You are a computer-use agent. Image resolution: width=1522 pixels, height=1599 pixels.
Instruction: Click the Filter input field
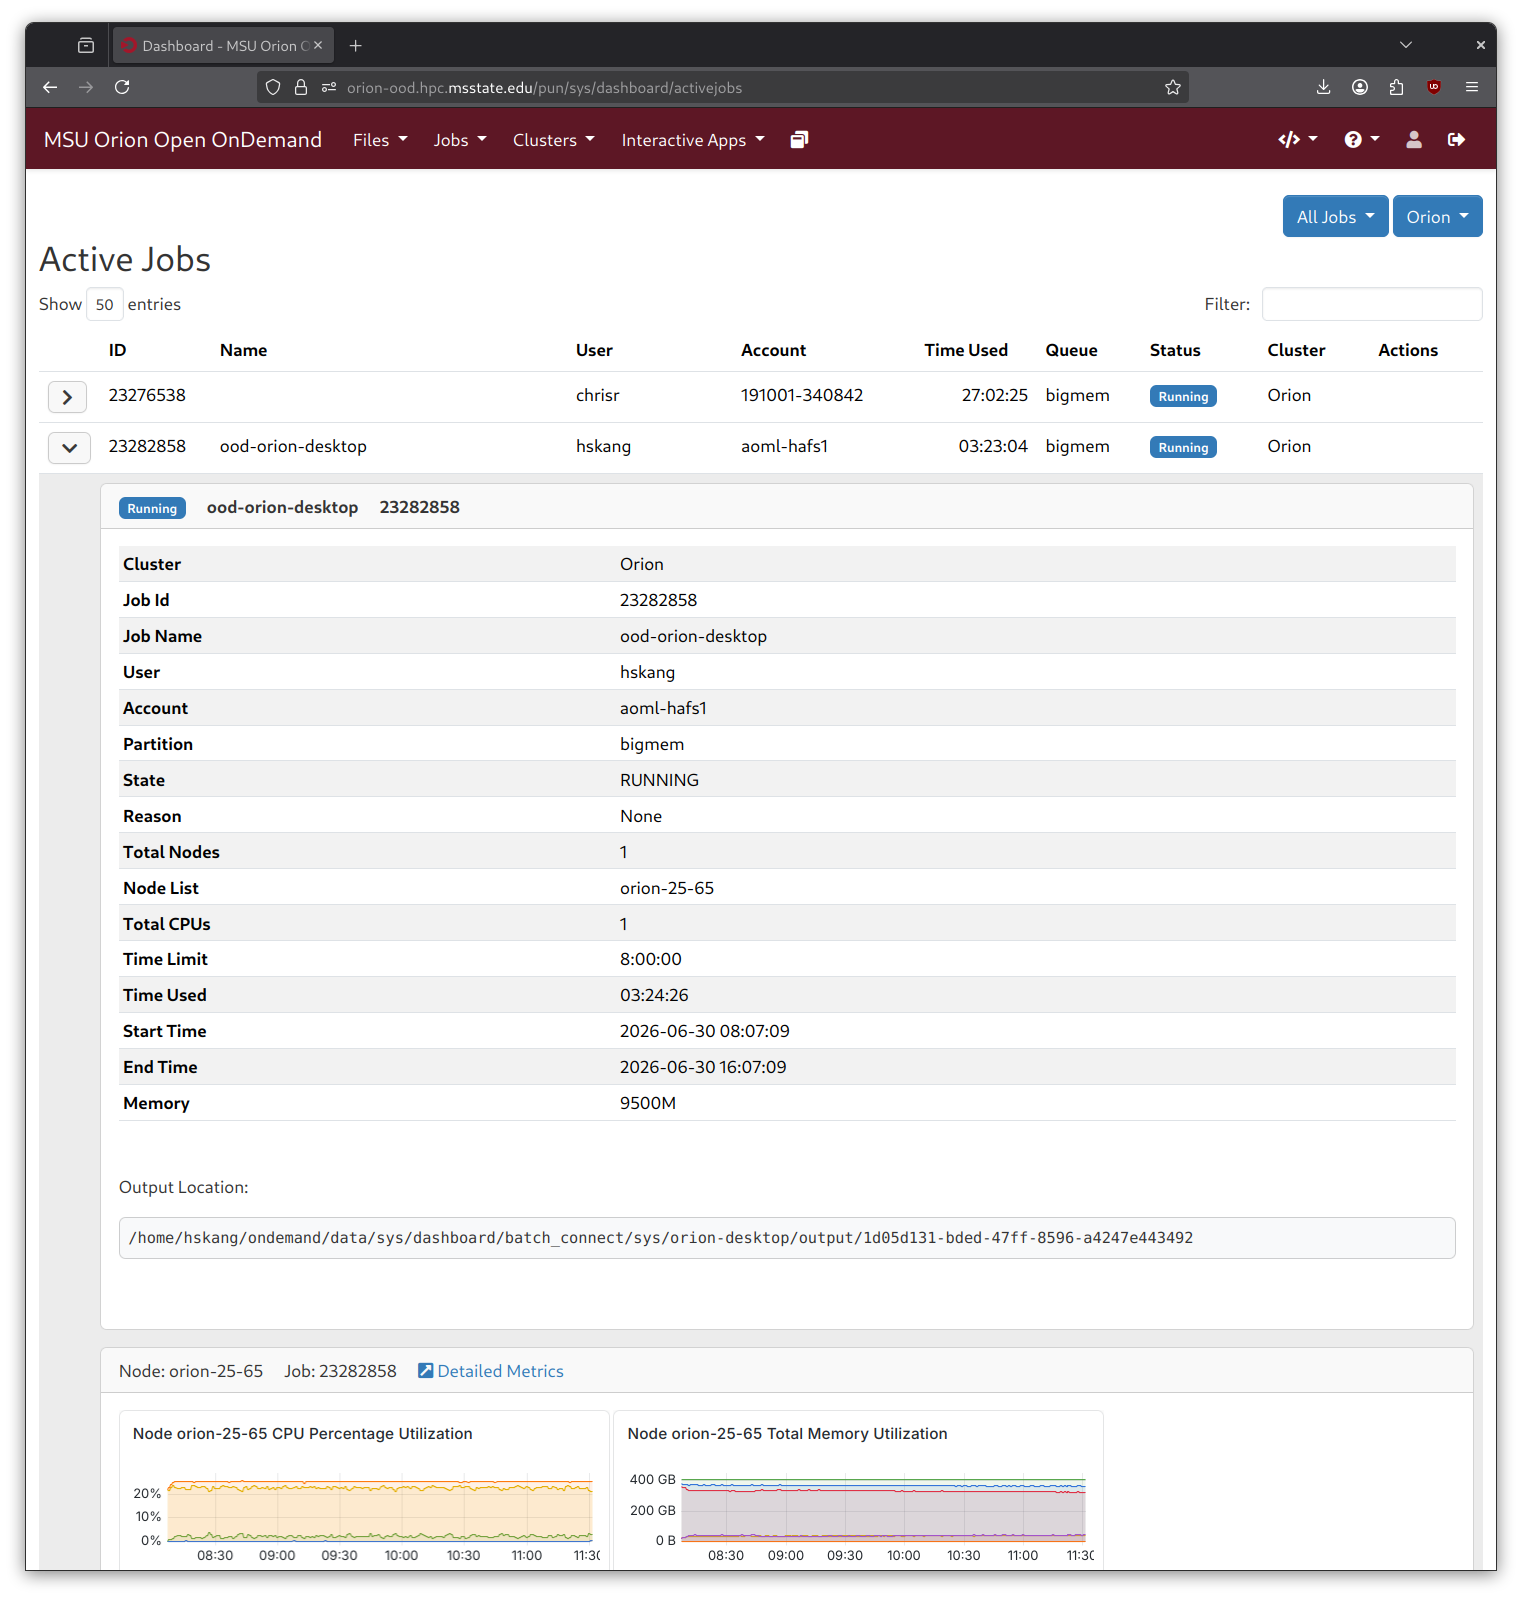coord(1372,304)
